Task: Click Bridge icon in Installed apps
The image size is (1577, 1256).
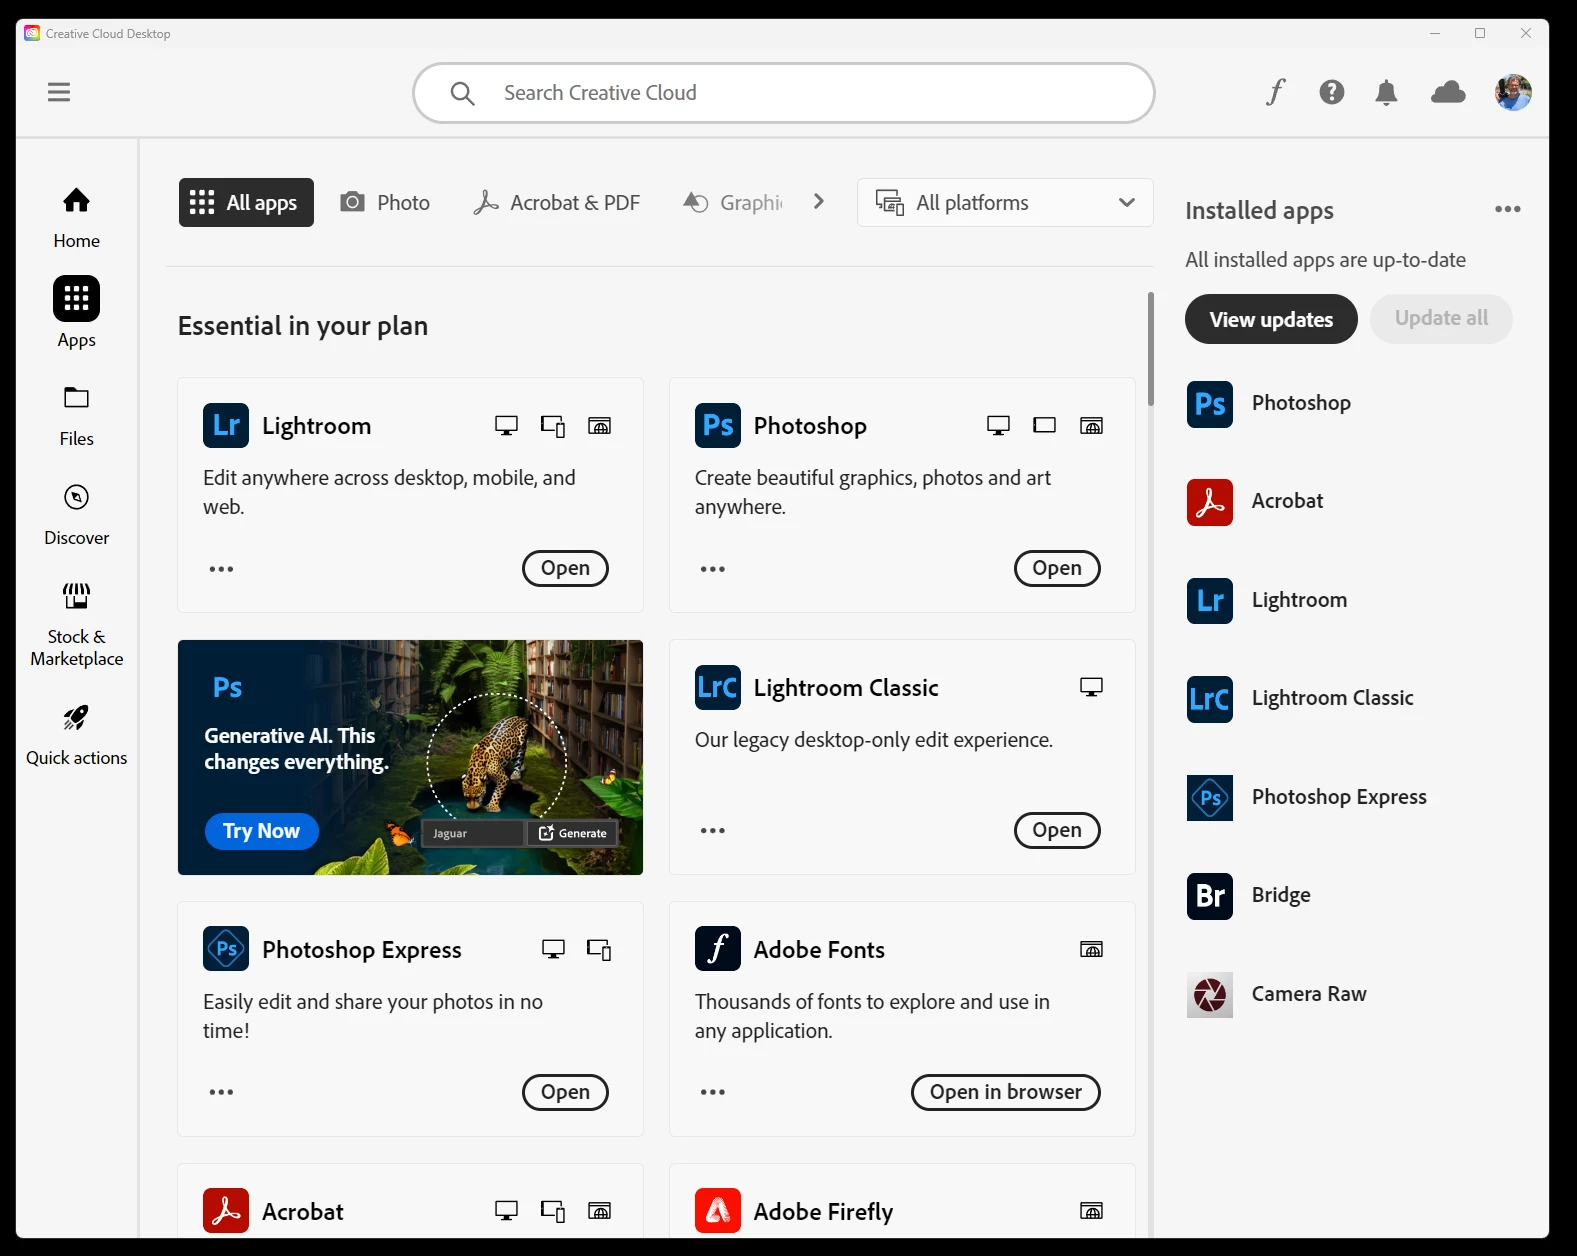Action: 1210,896
